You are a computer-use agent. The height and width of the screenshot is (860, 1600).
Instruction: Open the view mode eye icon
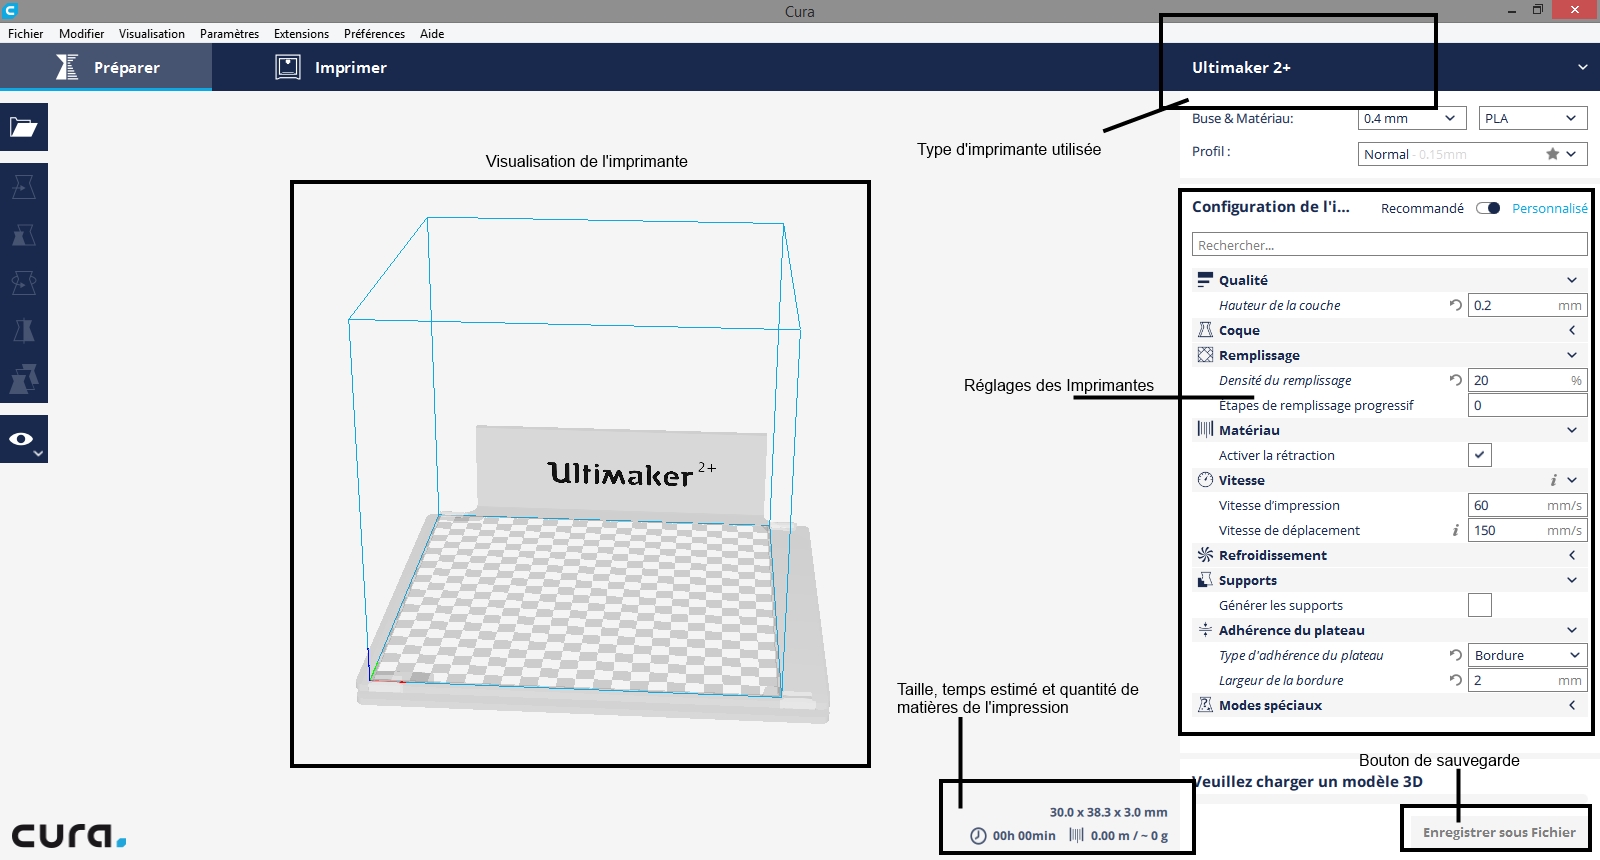click(x=22, y=439)
